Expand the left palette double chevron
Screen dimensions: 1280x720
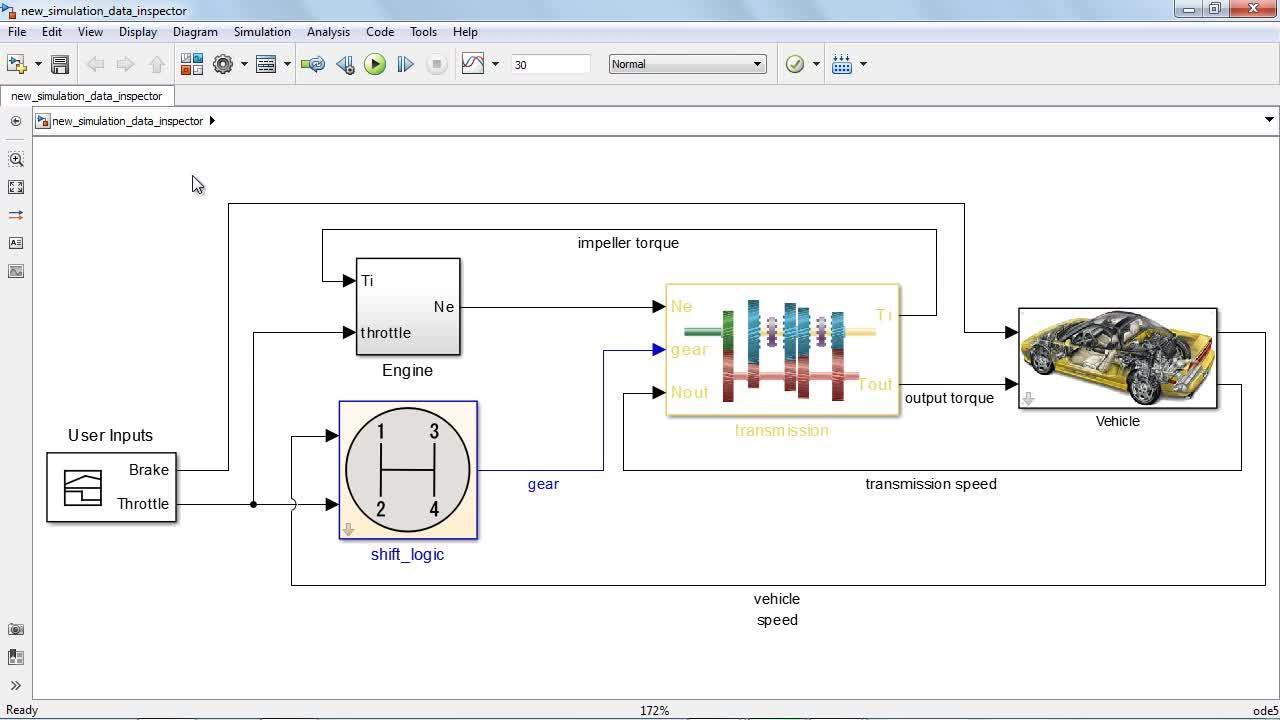coord(16,685)
